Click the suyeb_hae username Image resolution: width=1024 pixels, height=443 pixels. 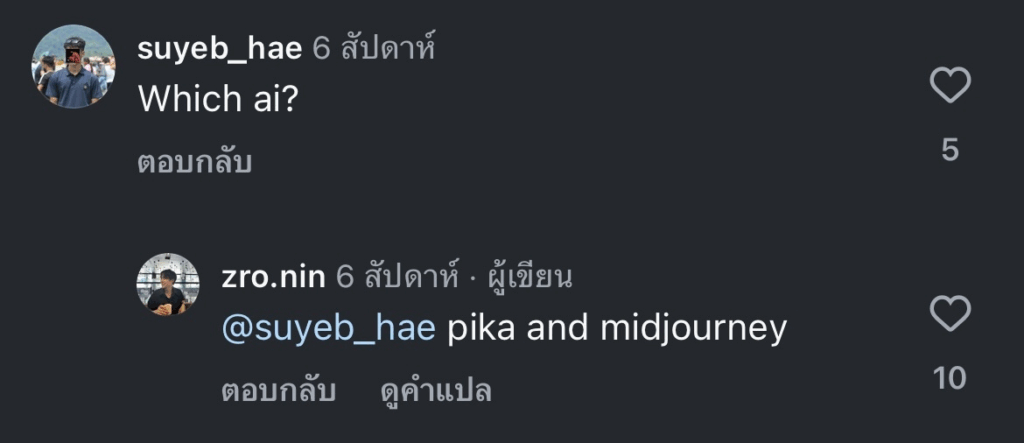(219, 48)
